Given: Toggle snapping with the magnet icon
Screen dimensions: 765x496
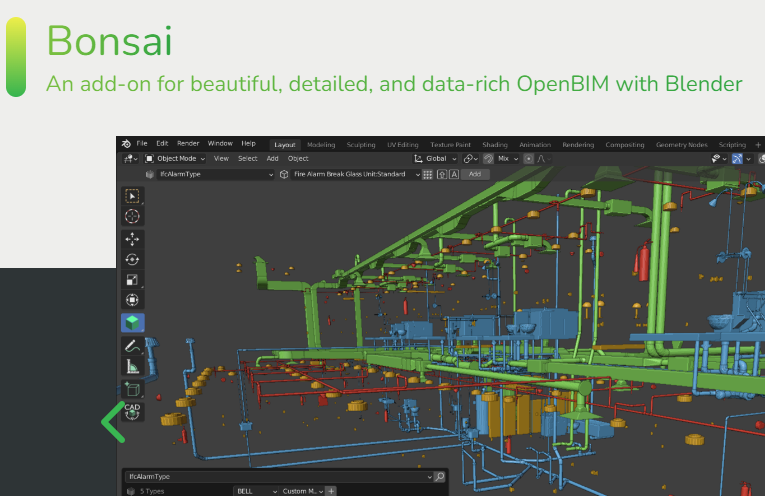Looking at the screenshot, I should point(488,159).
